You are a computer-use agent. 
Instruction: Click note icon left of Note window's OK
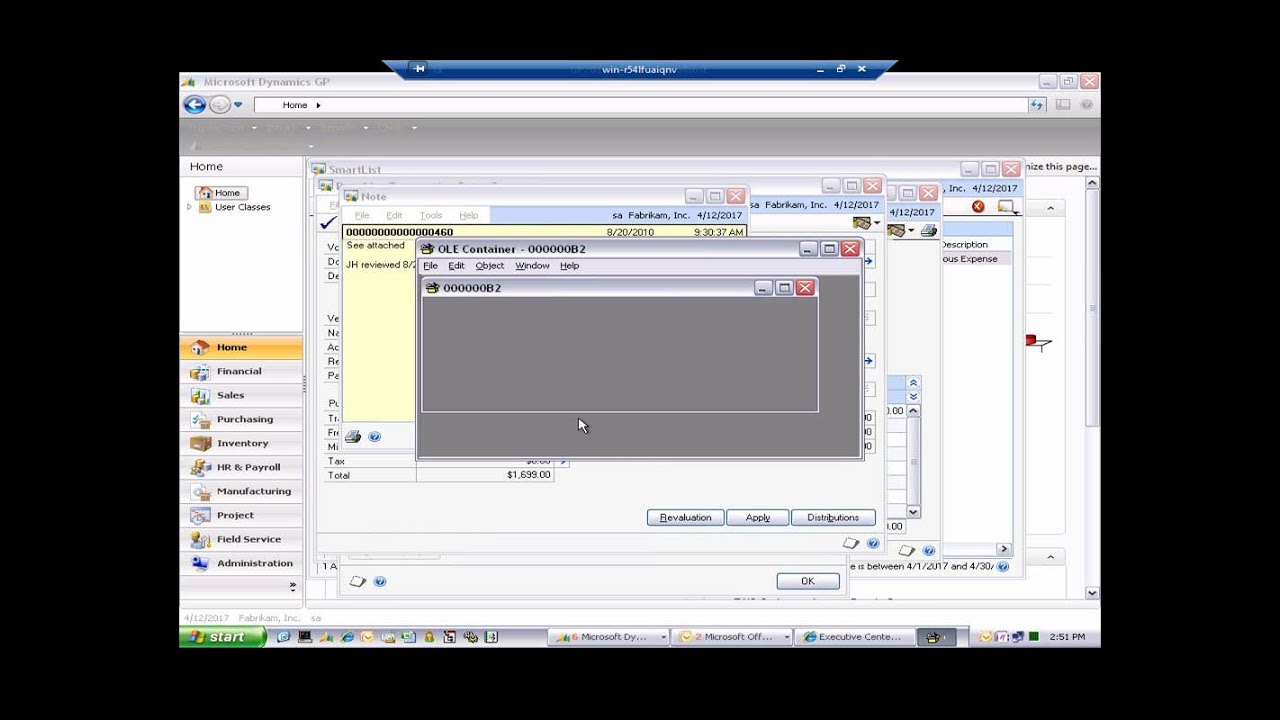click(357, 581)
